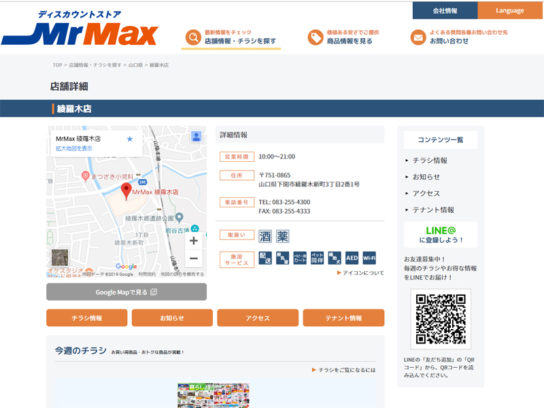Click the price tag product icon

pos(315,37)
